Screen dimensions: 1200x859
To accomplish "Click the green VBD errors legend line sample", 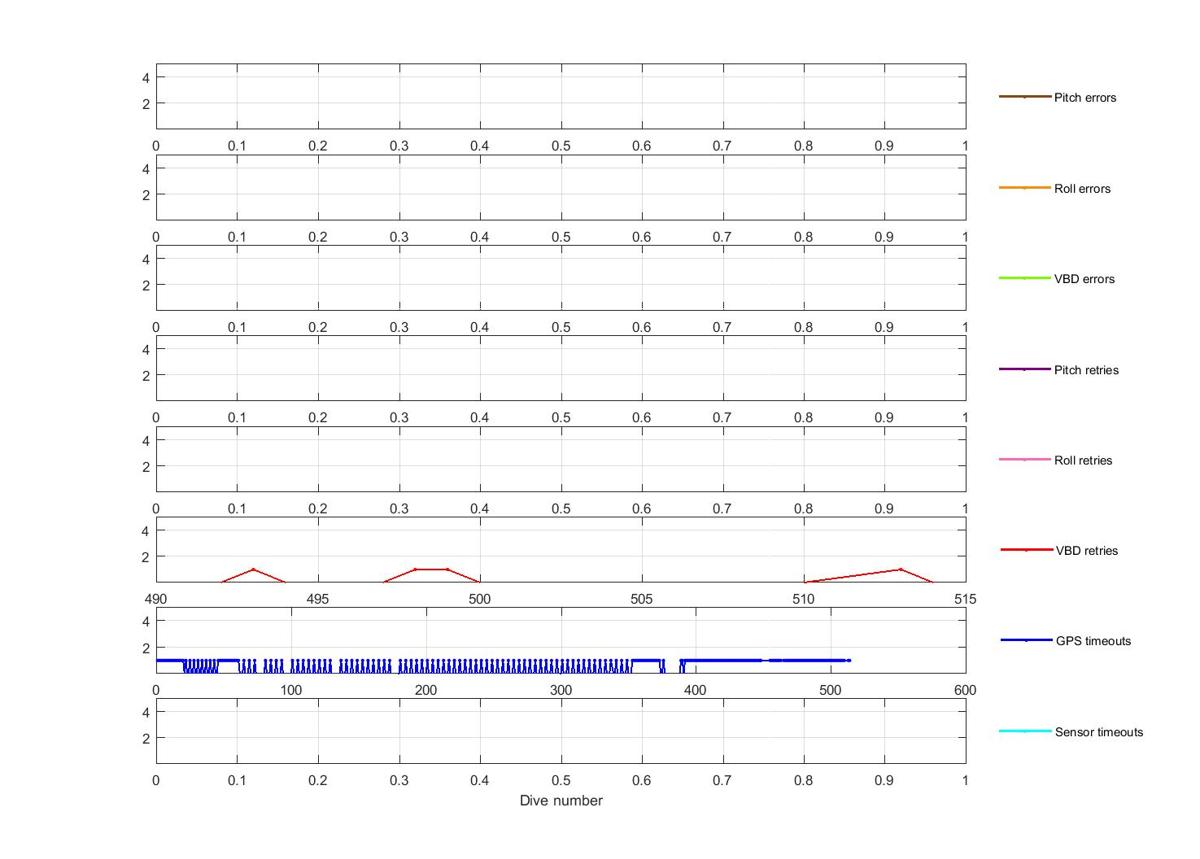I will (1025, 278).
